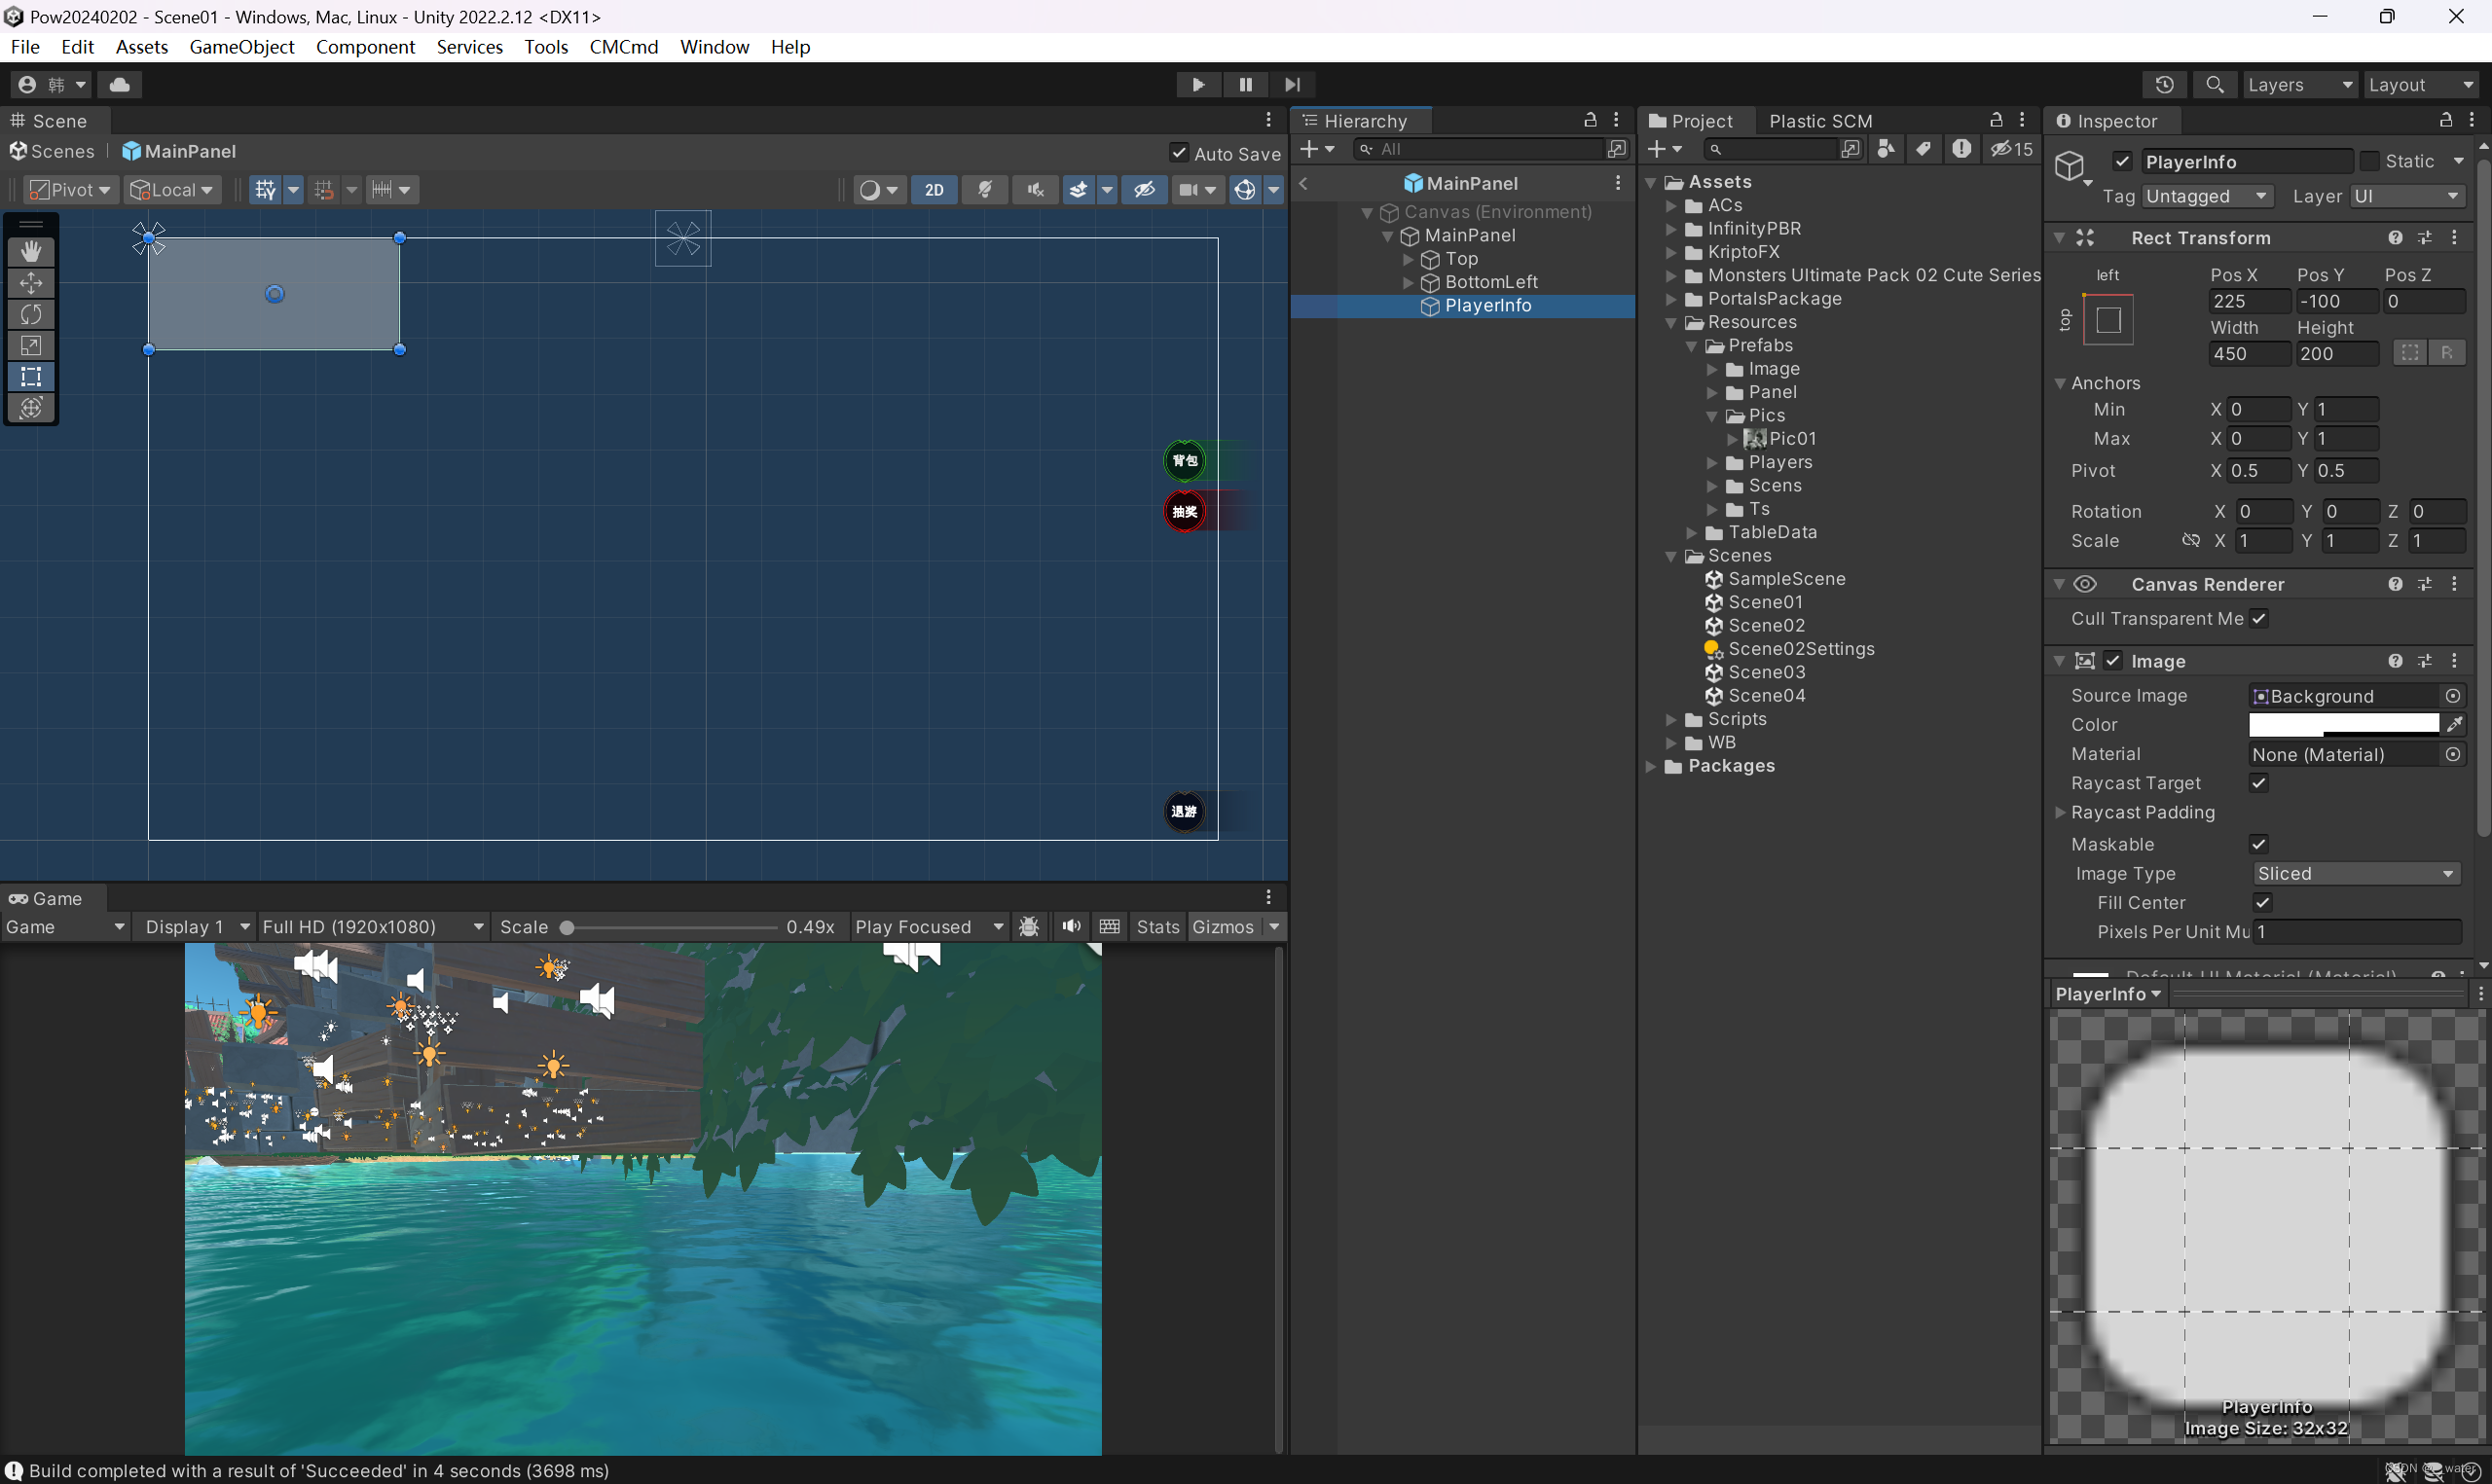Image resolution: width=2492 pixels, height=1484 pixels.
Task: Open the GameObject menu
Action: 241,46
